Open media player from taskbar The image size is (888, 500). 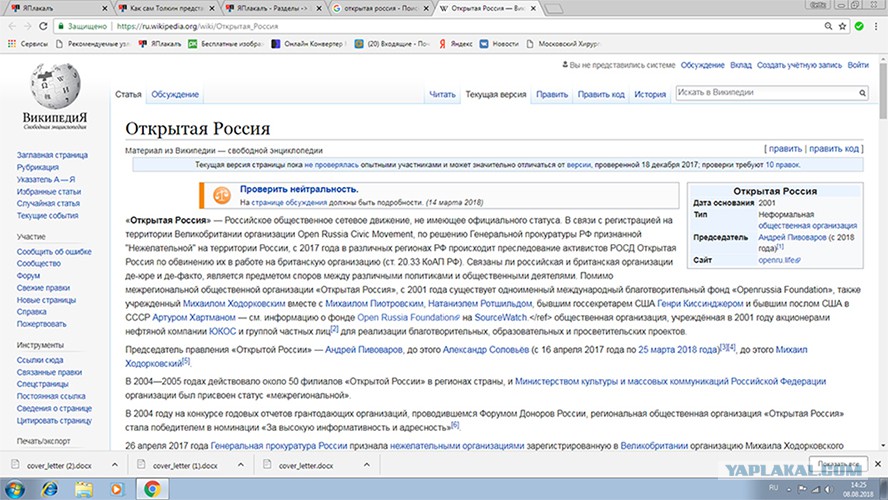coord(117,488)
